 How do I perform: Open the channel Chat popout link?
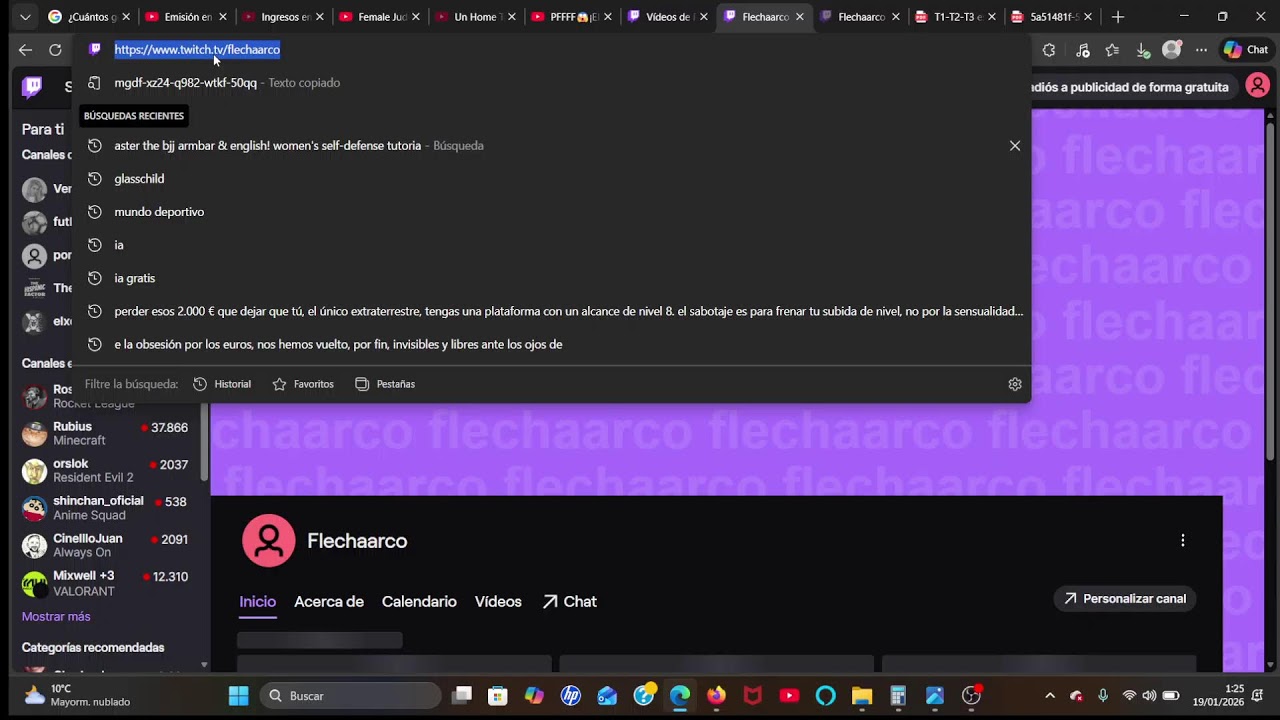569,602
